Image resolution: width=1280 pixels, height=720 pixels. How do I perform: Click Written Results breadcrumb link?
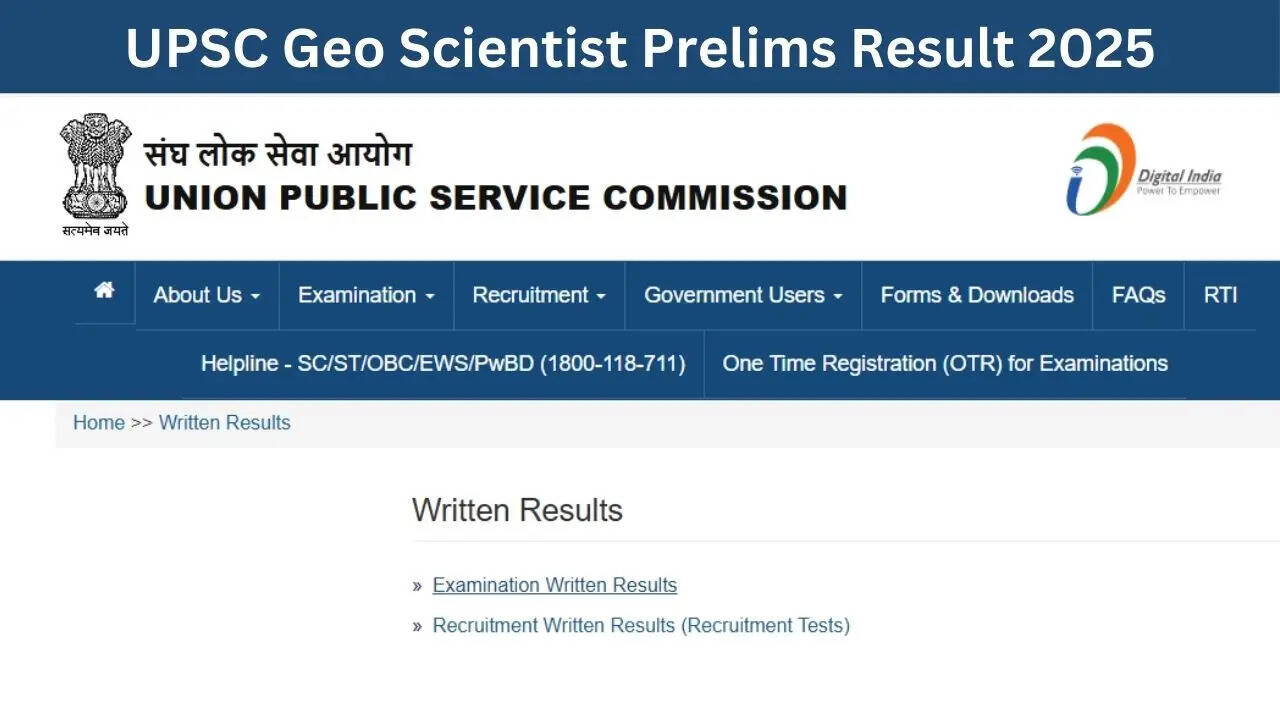point(225,422)
